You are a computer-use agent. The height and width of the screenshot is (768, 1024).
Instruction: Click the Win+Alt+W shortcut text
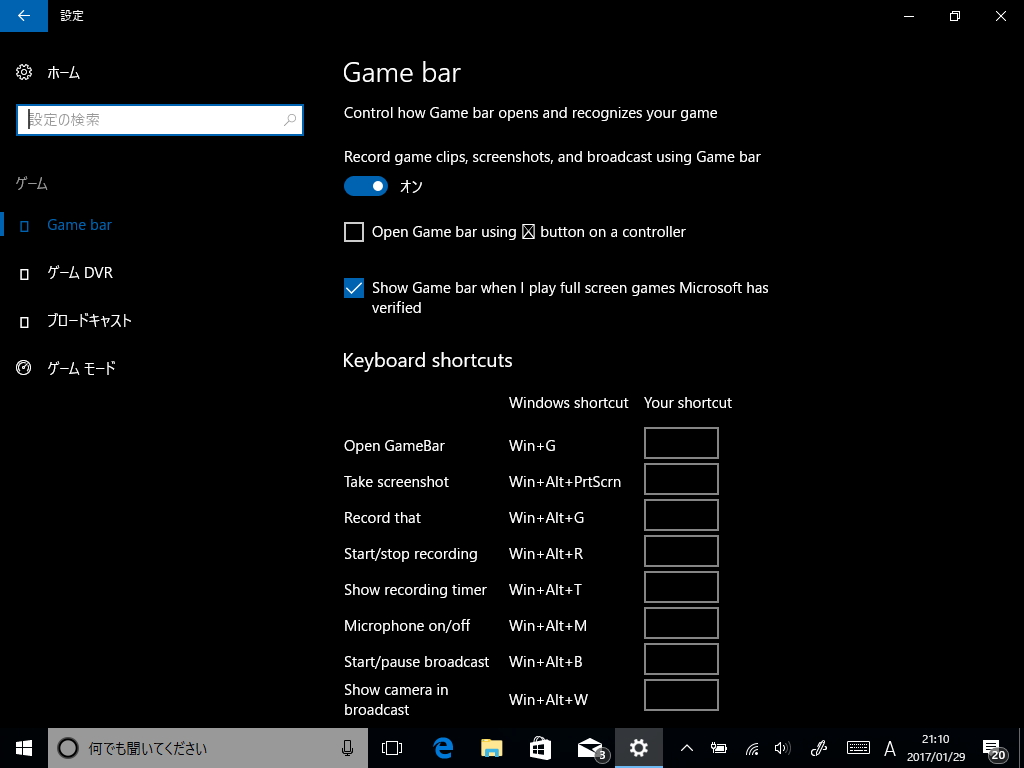point(549,699)
